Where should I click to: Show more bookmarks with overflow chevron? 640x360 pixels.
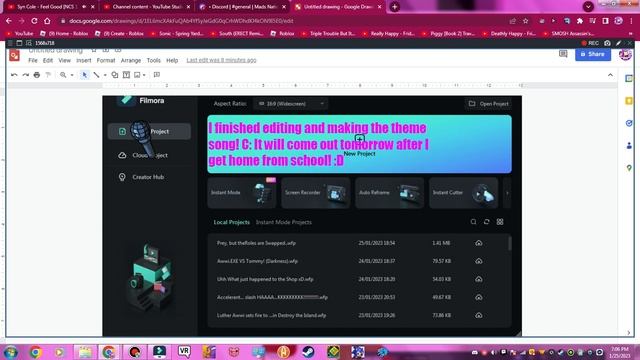pyautogui.click(x=631, y=33)
